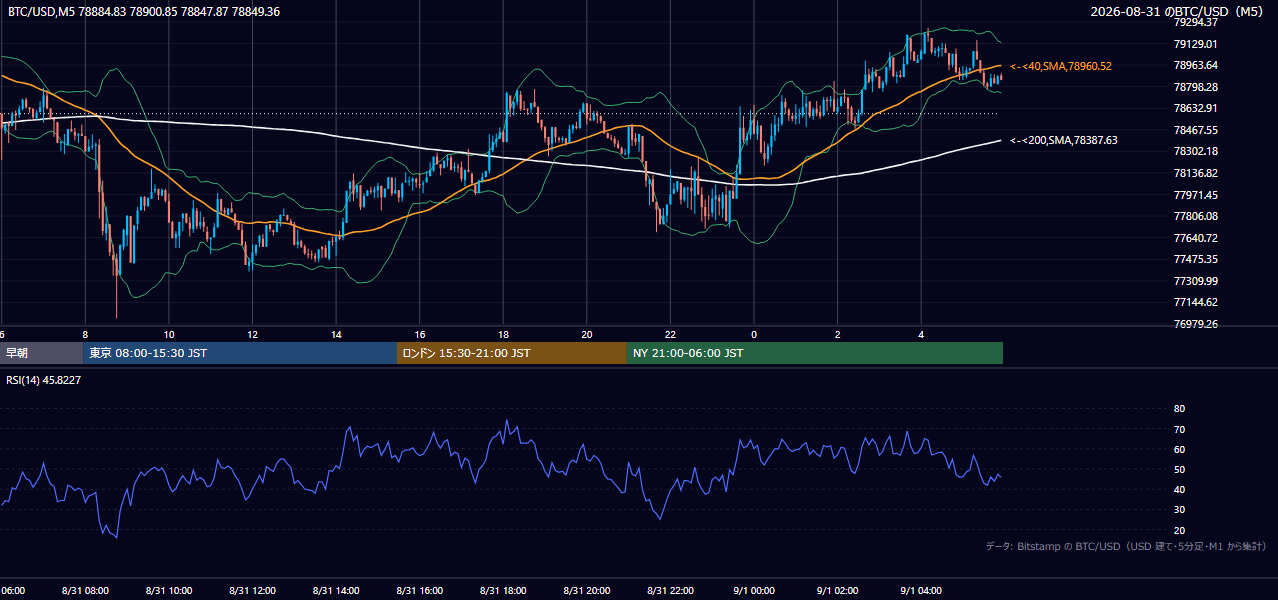Click the 8/31 16:00 time label

click(x=420, y=591)
